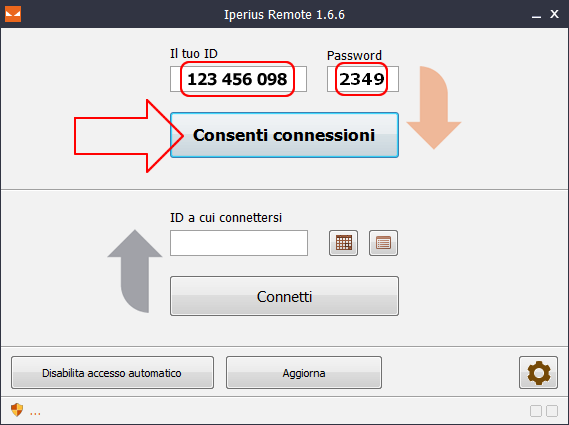Viewport: 569px width, 425px height.
Task: Click the Iperius Remote 1.6.6 title bar
Action: click(284, 14)
